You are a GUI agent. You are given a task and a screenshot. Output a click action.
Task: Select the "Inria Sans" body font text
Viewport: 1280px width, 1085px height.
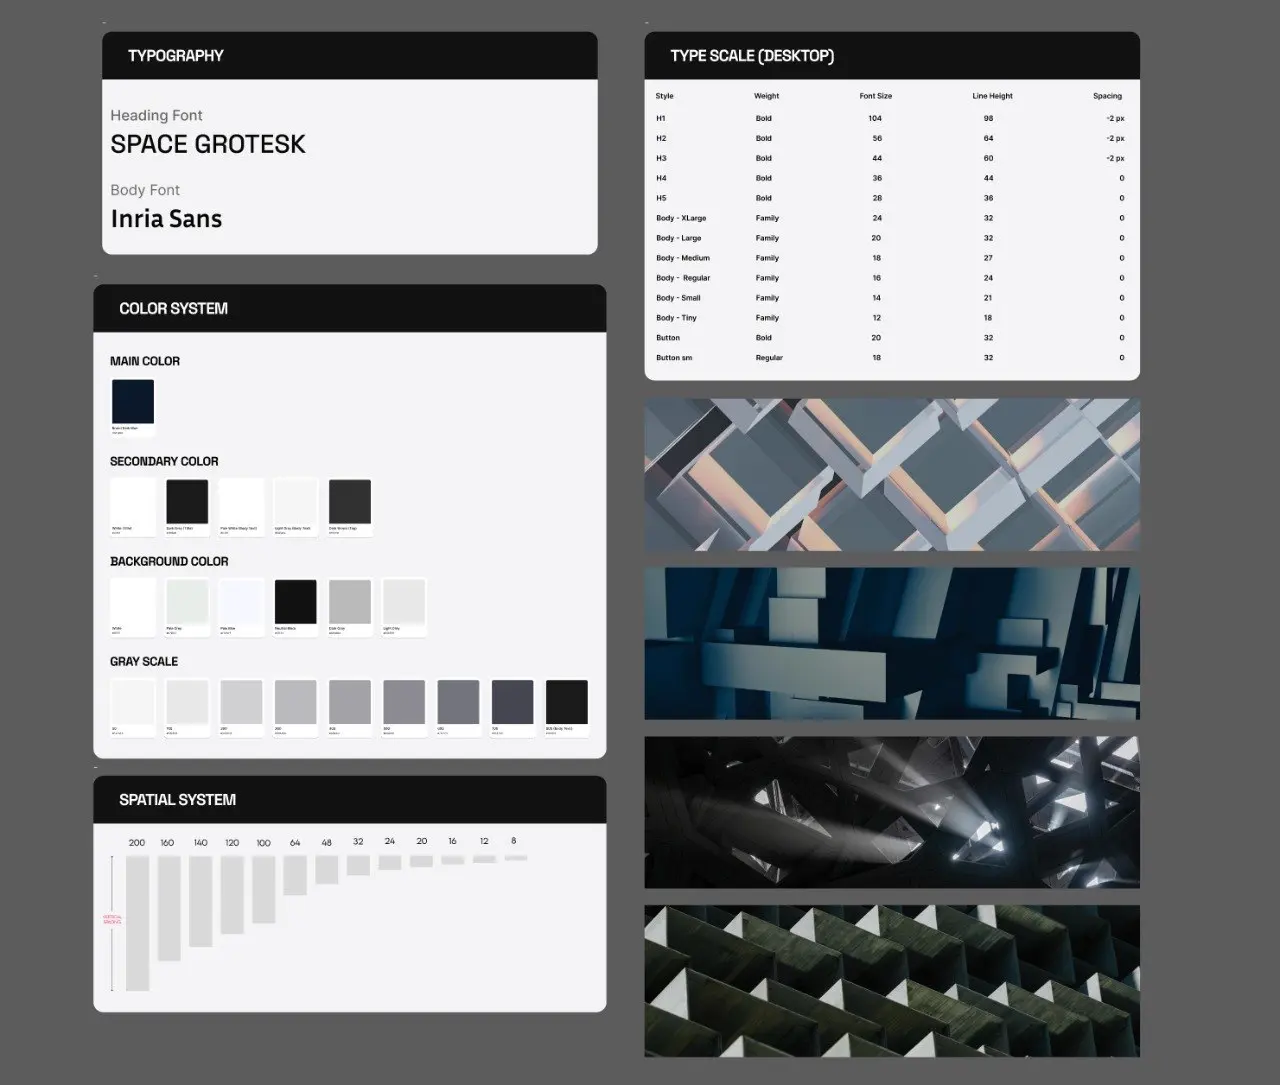coord(166,219)
